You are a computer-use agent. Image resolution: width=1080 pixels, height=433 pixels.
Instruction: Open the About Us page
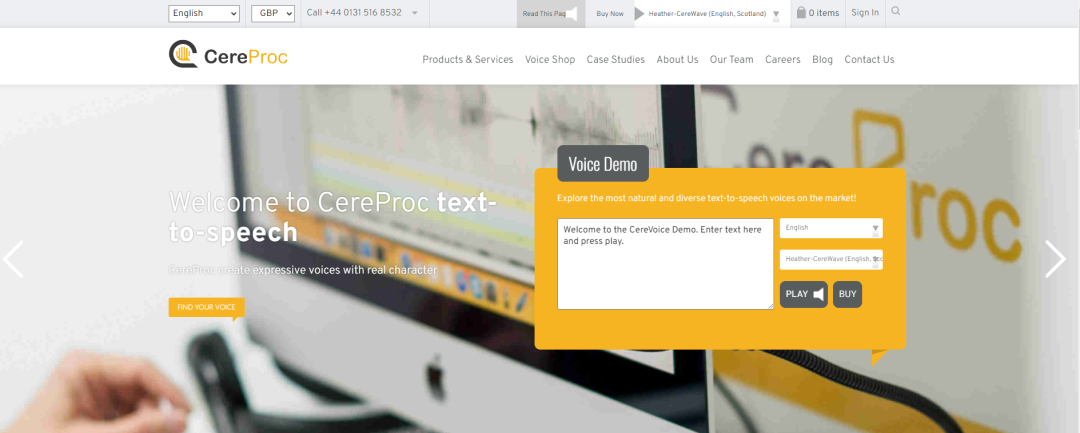coord(677,60)
